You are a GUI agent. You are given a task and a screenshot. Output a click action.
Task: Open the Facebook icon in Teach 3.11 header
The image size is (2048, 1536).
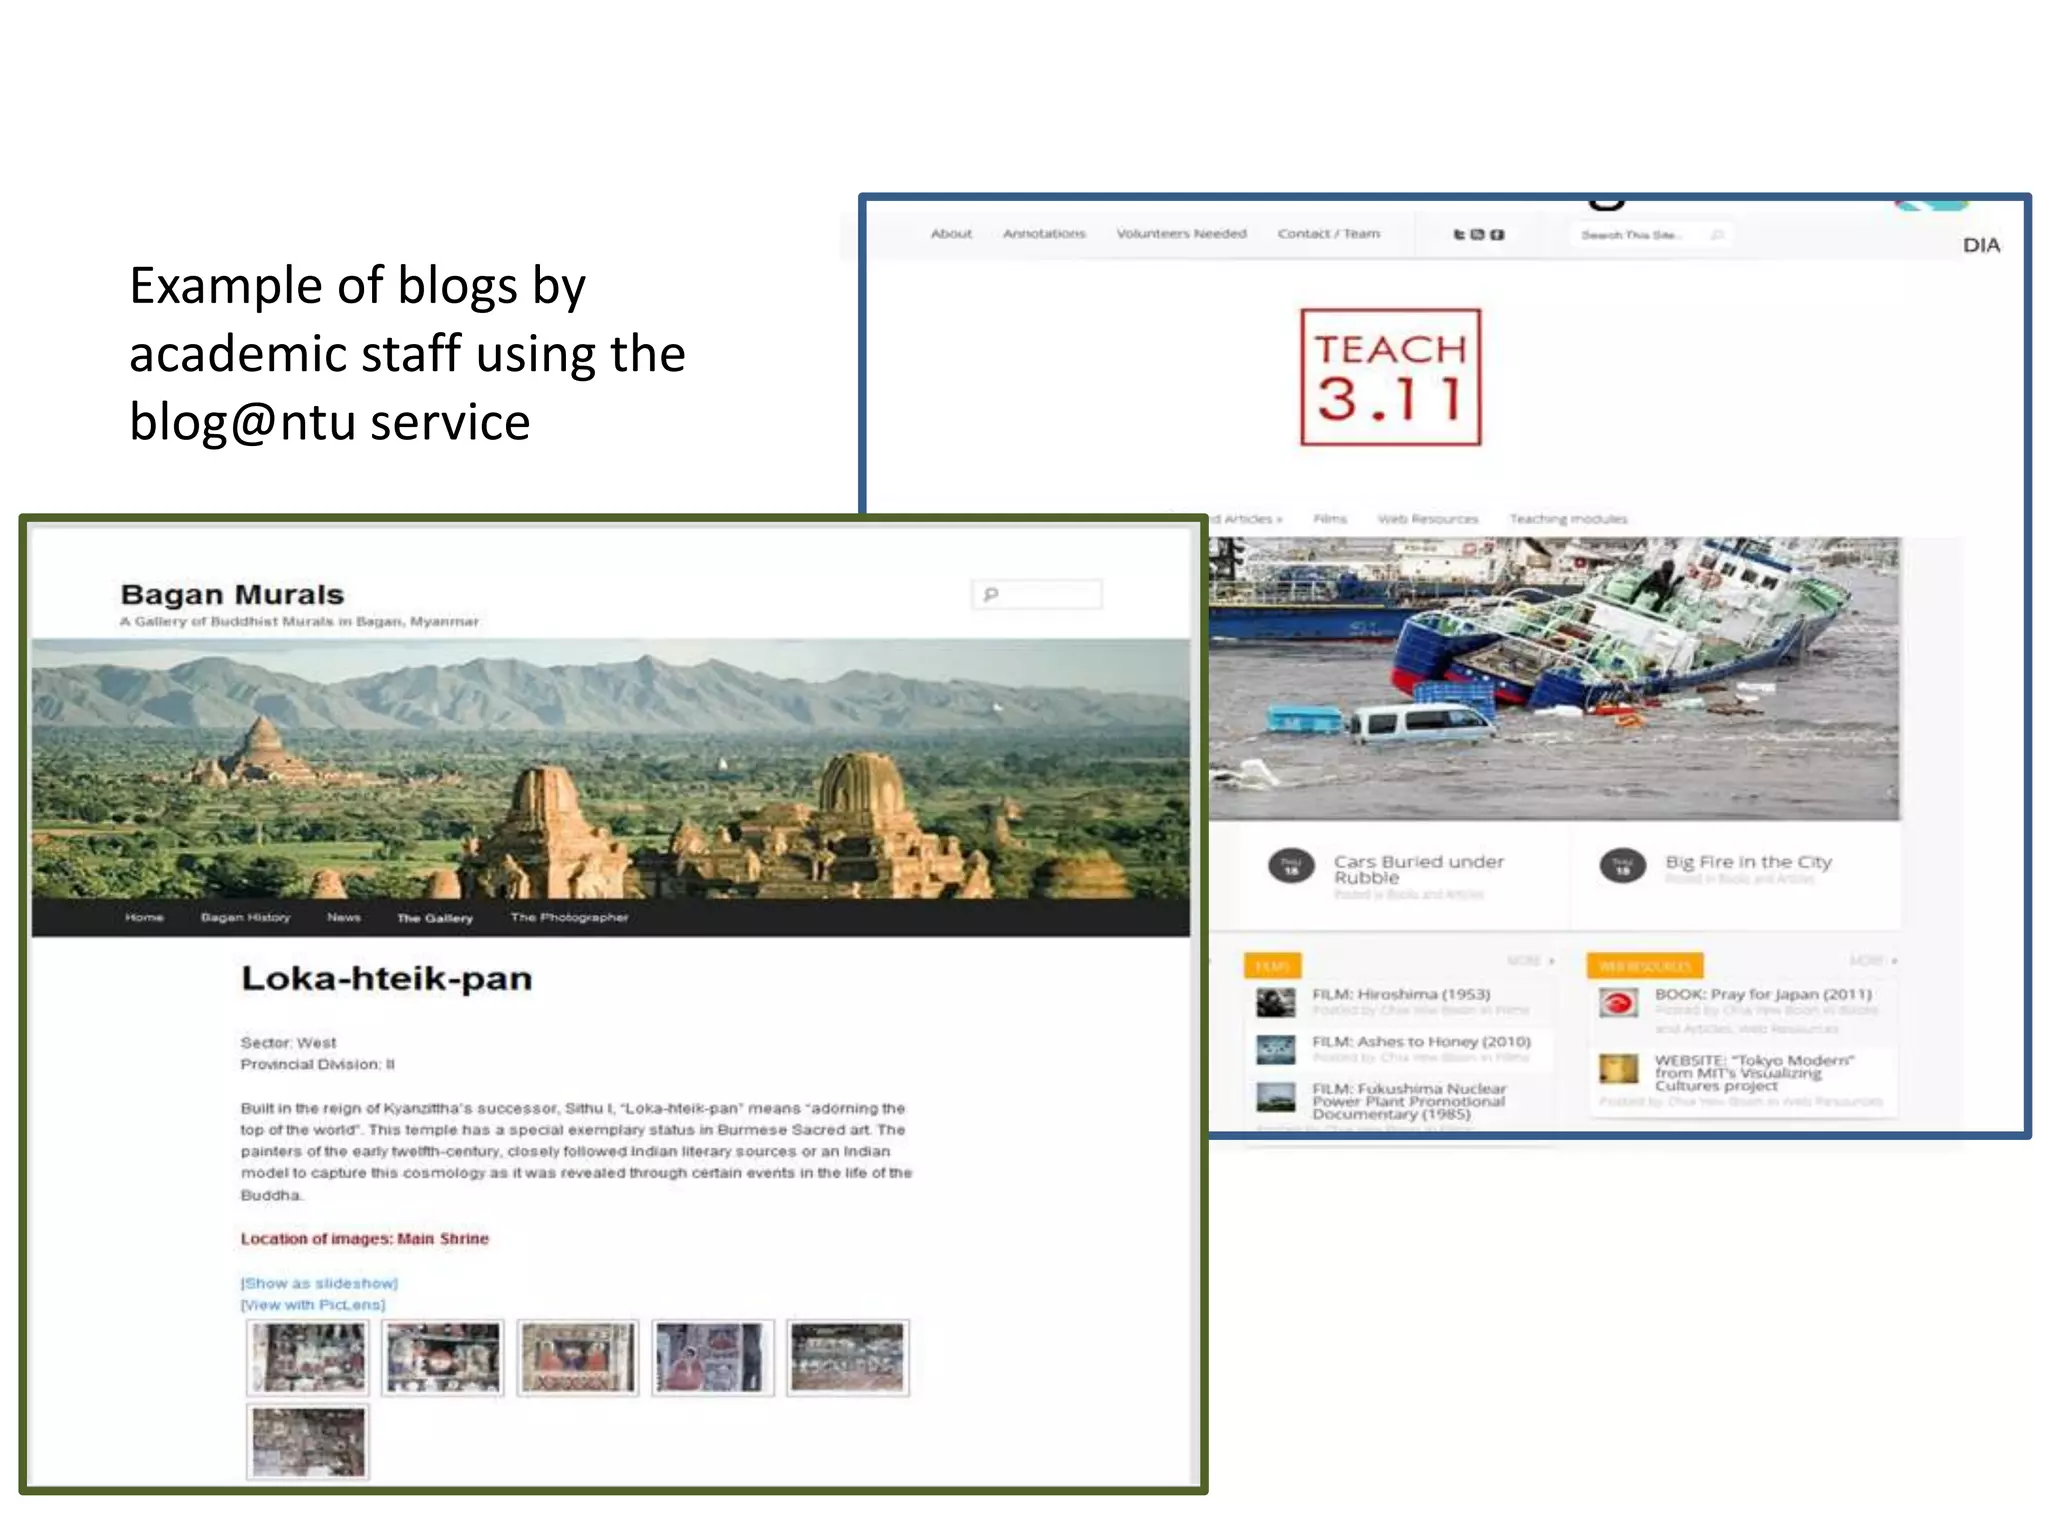point(1497,234)
